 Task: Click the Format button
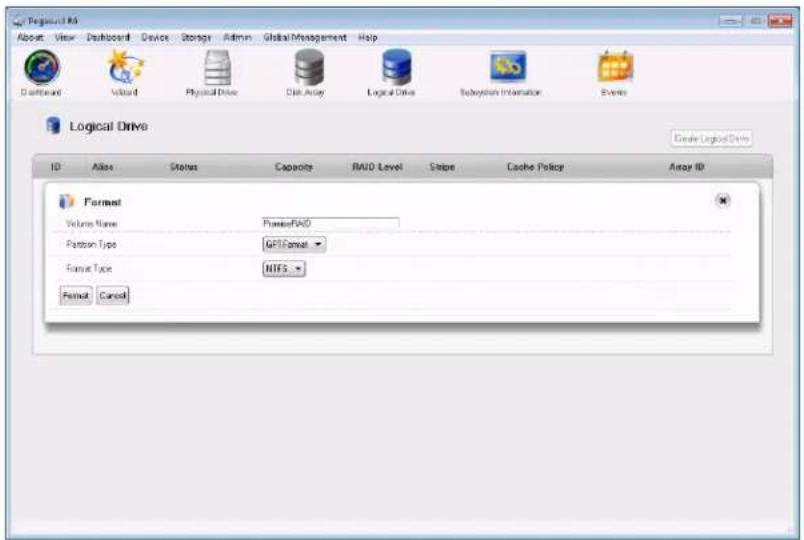(76, 295)
